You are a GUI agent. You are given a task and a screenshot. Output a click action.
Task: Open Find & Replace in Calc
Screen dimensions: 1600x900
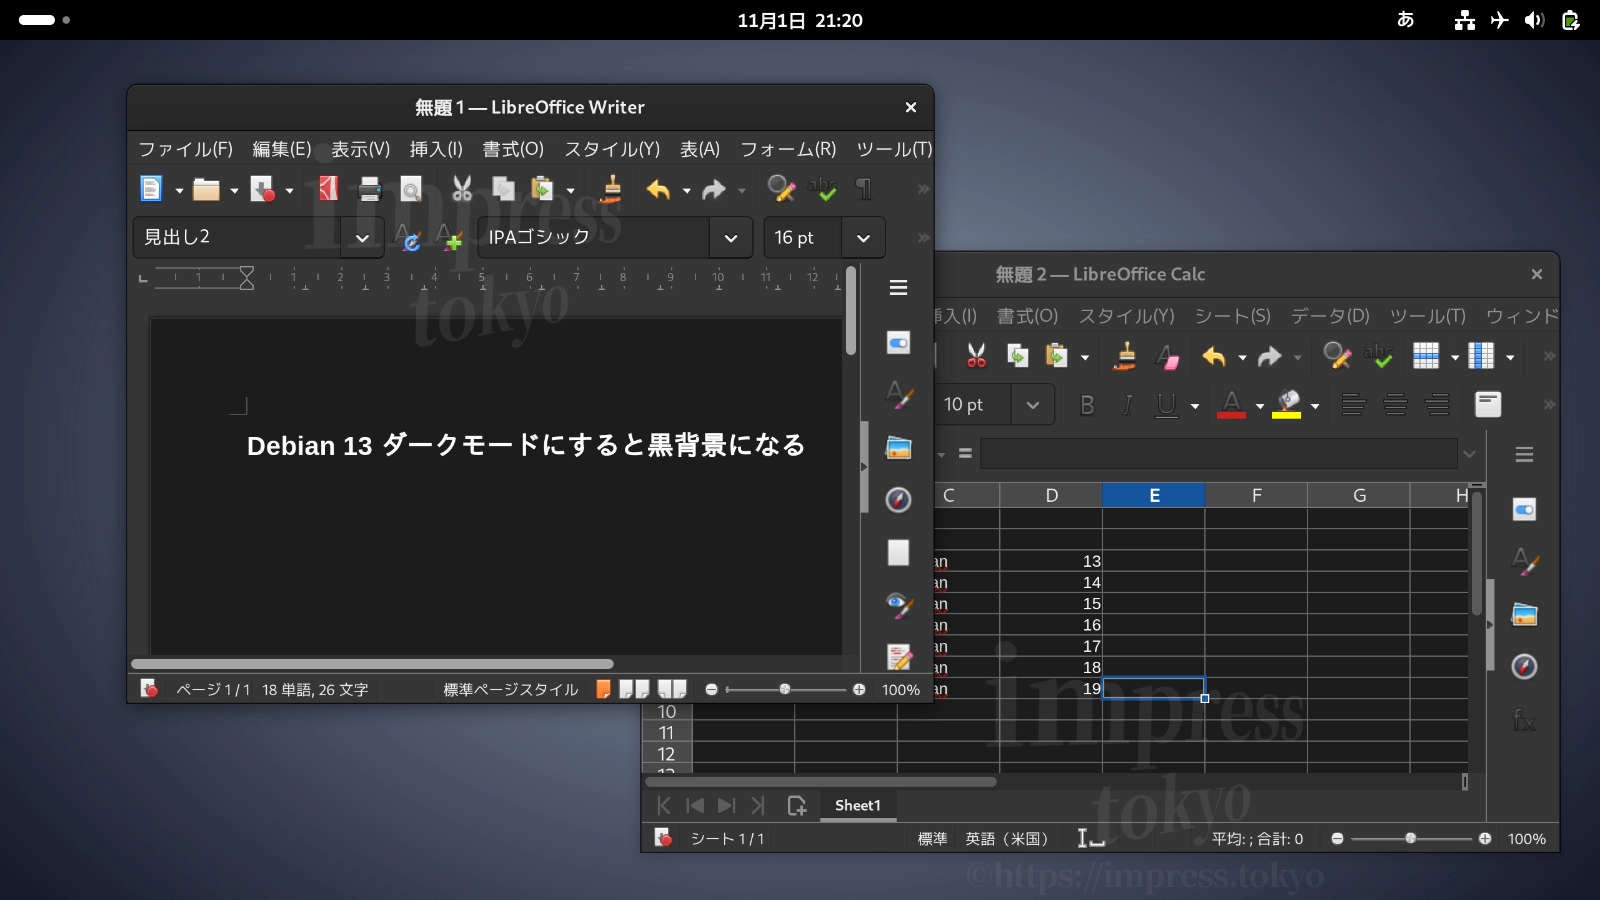1337,356
